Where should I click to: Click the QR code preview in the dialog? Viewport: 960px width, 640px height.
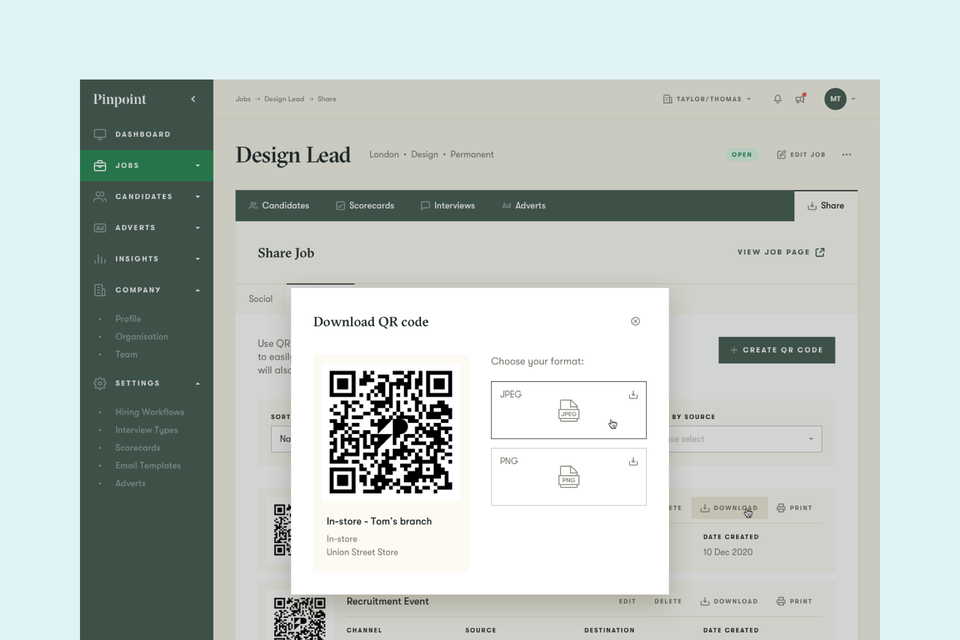[391, 432]
